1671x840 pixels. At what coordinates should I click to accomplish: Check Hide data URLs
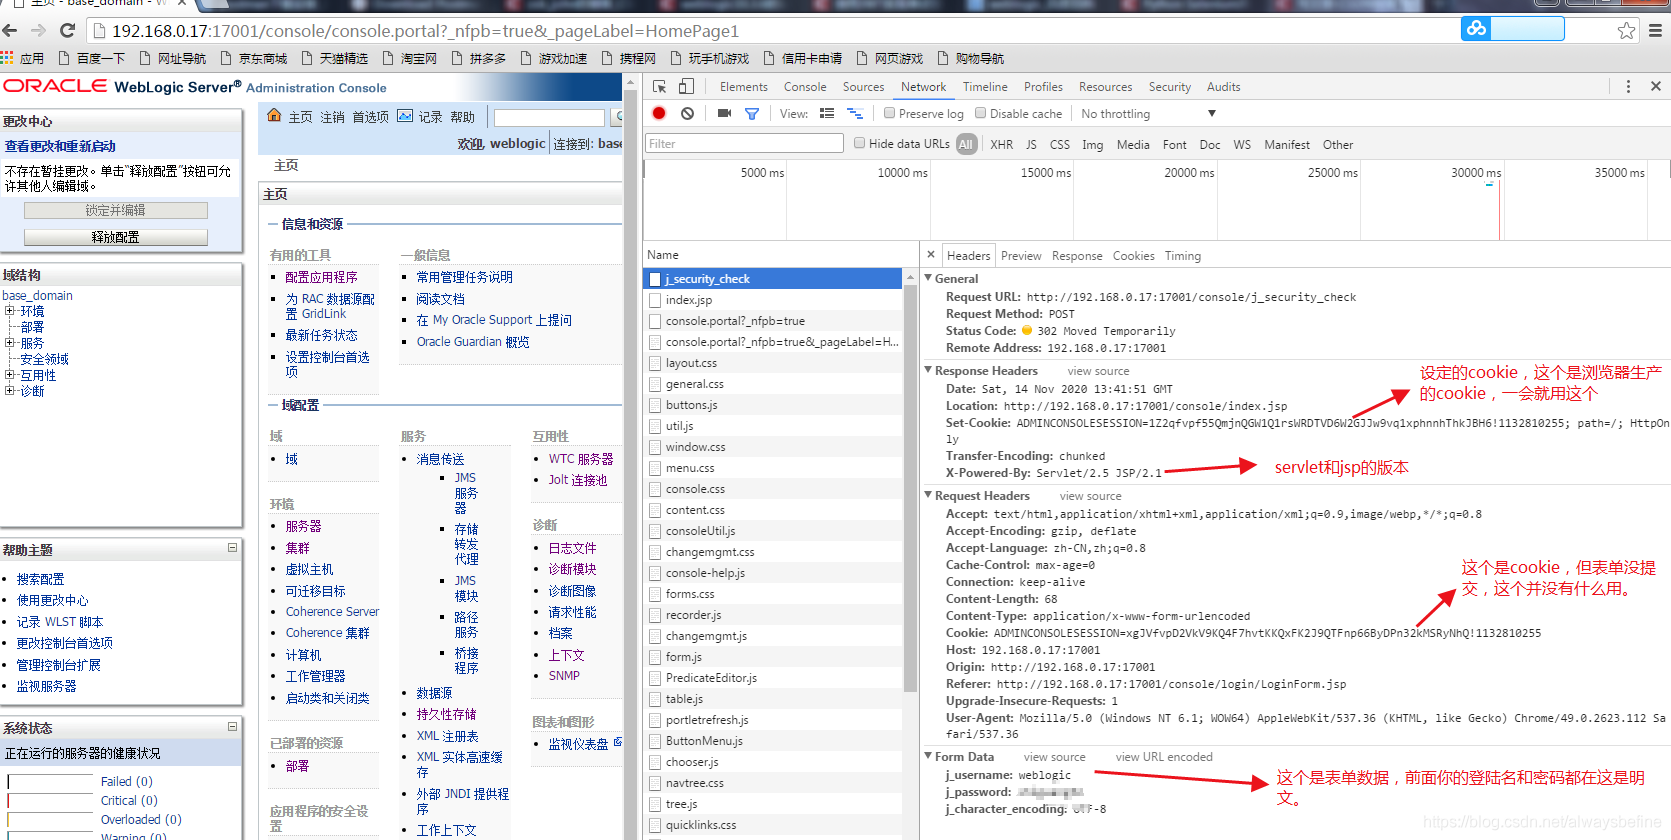tap(859, 143)
